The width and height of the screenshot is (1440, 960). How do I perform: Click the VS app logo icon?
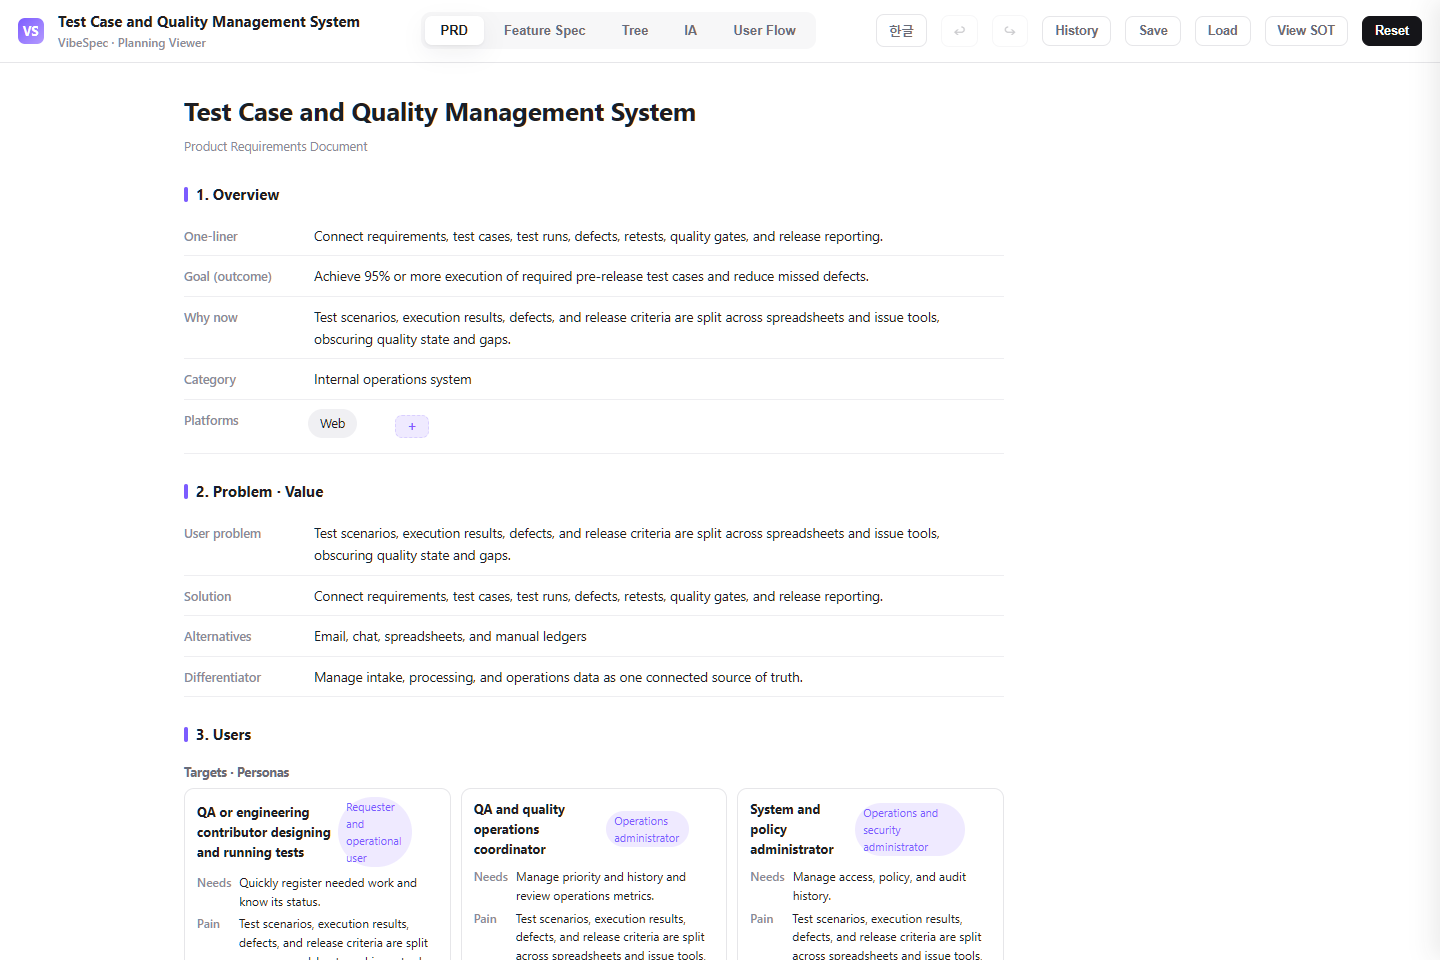pyautogui.click(x=31, y=31)
